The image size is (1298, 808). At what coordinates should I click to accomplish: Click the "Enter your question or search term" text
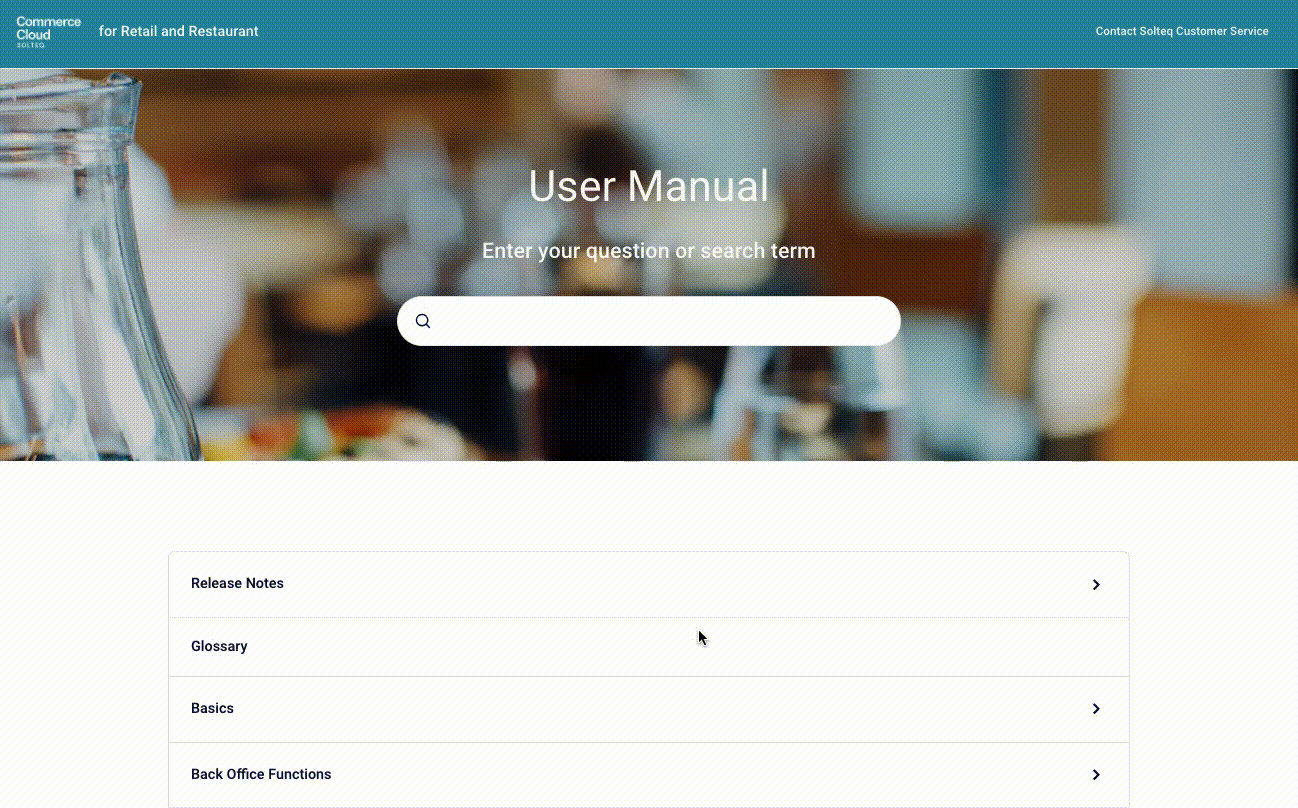click(648, 251)
